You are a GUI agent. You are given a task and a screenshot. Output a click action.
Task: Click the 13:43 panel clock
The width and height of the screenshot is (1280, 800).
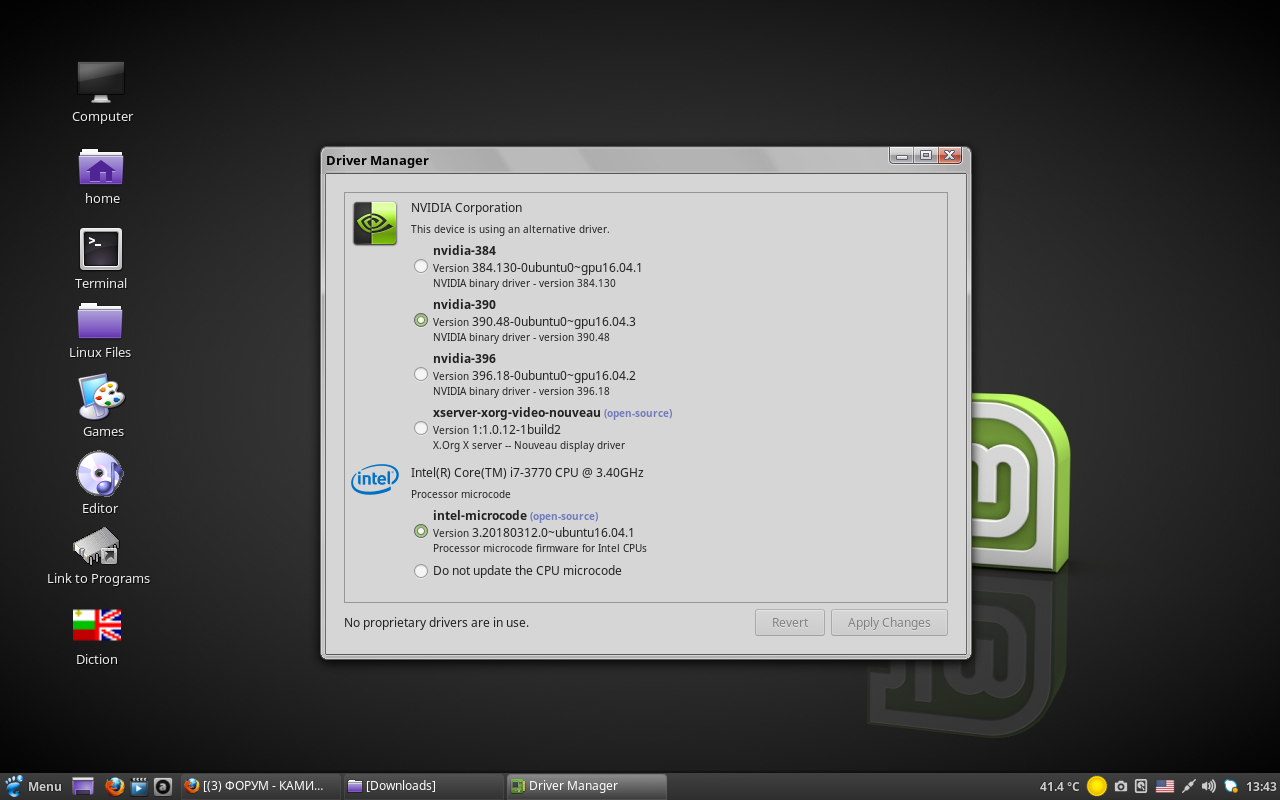tap(1261, 786)
